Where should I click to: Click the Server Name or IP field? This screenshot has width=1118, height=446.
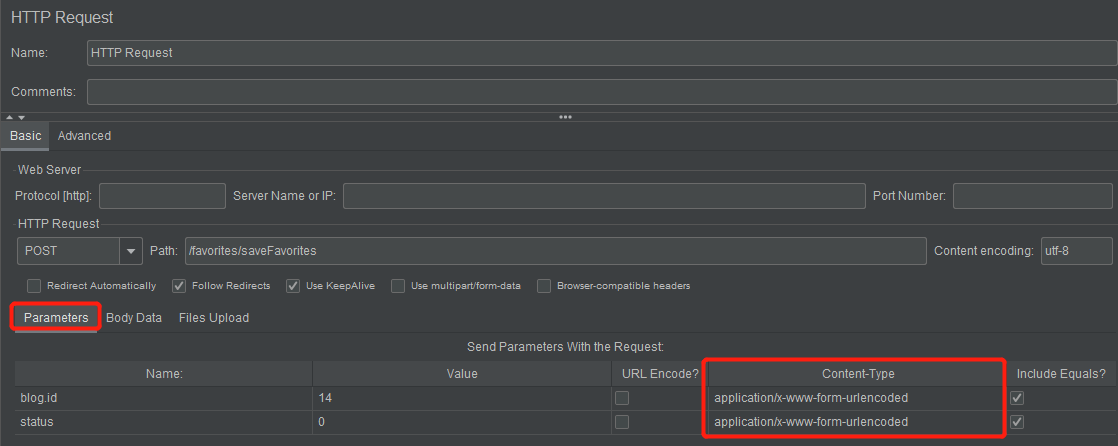coord(603,196)
